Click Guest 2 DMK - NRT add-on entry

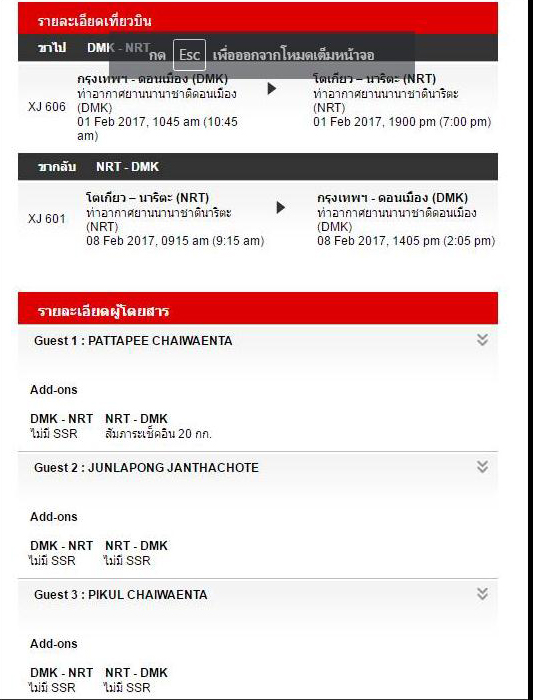61,553
